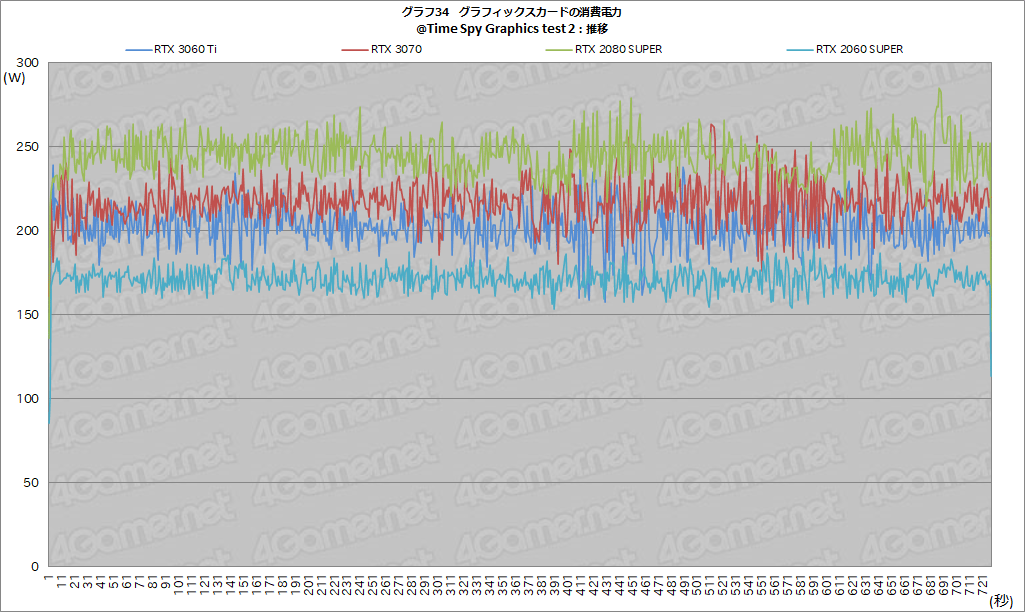
Task: Click the (W) unit label
Action: point(14,78)
